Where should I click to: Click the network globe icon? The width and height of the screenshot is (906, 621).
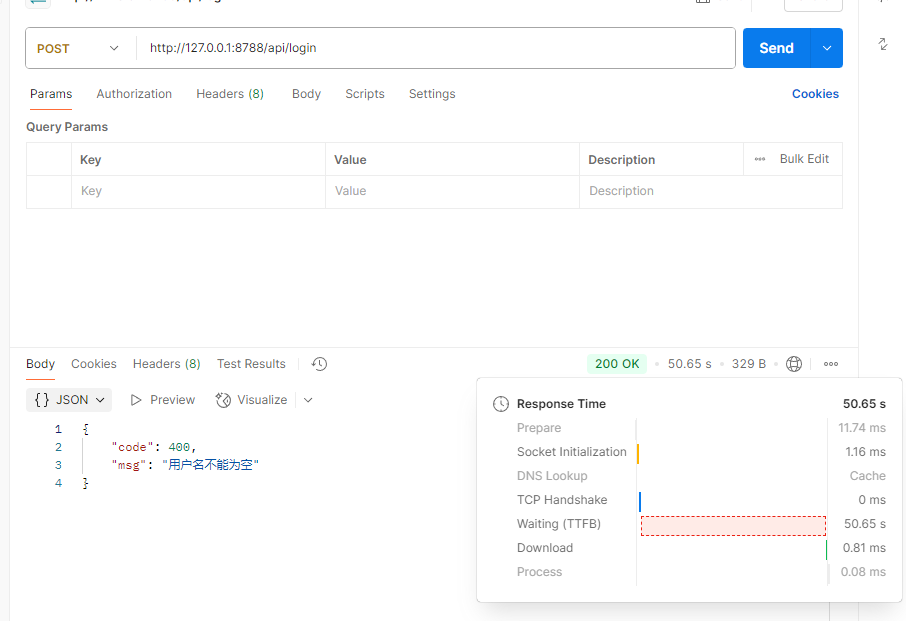(x=794, y=364)
